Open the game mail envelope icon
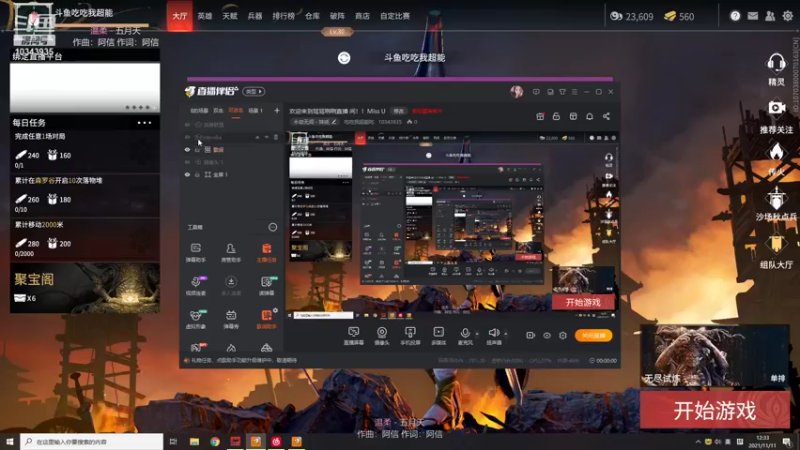This screenshot has width=800, height=450. [x=753, y=16]
